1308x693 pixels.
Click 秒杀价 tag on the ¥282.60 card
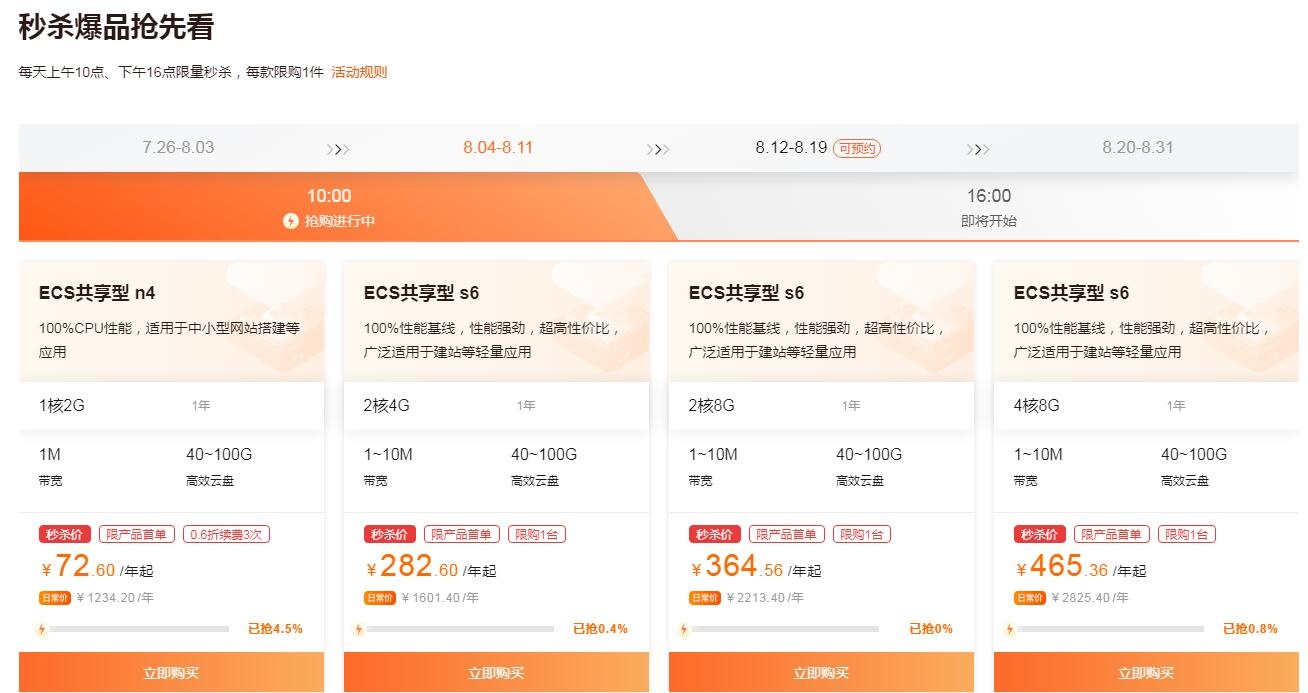(x=389, y=534)
